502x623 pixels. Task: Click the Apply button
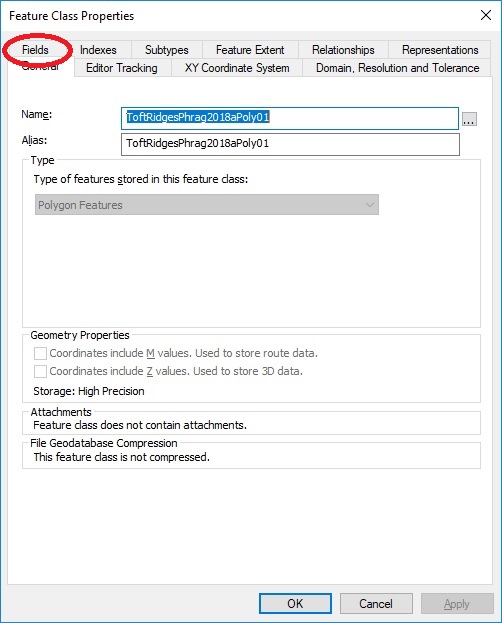point(457,604)
